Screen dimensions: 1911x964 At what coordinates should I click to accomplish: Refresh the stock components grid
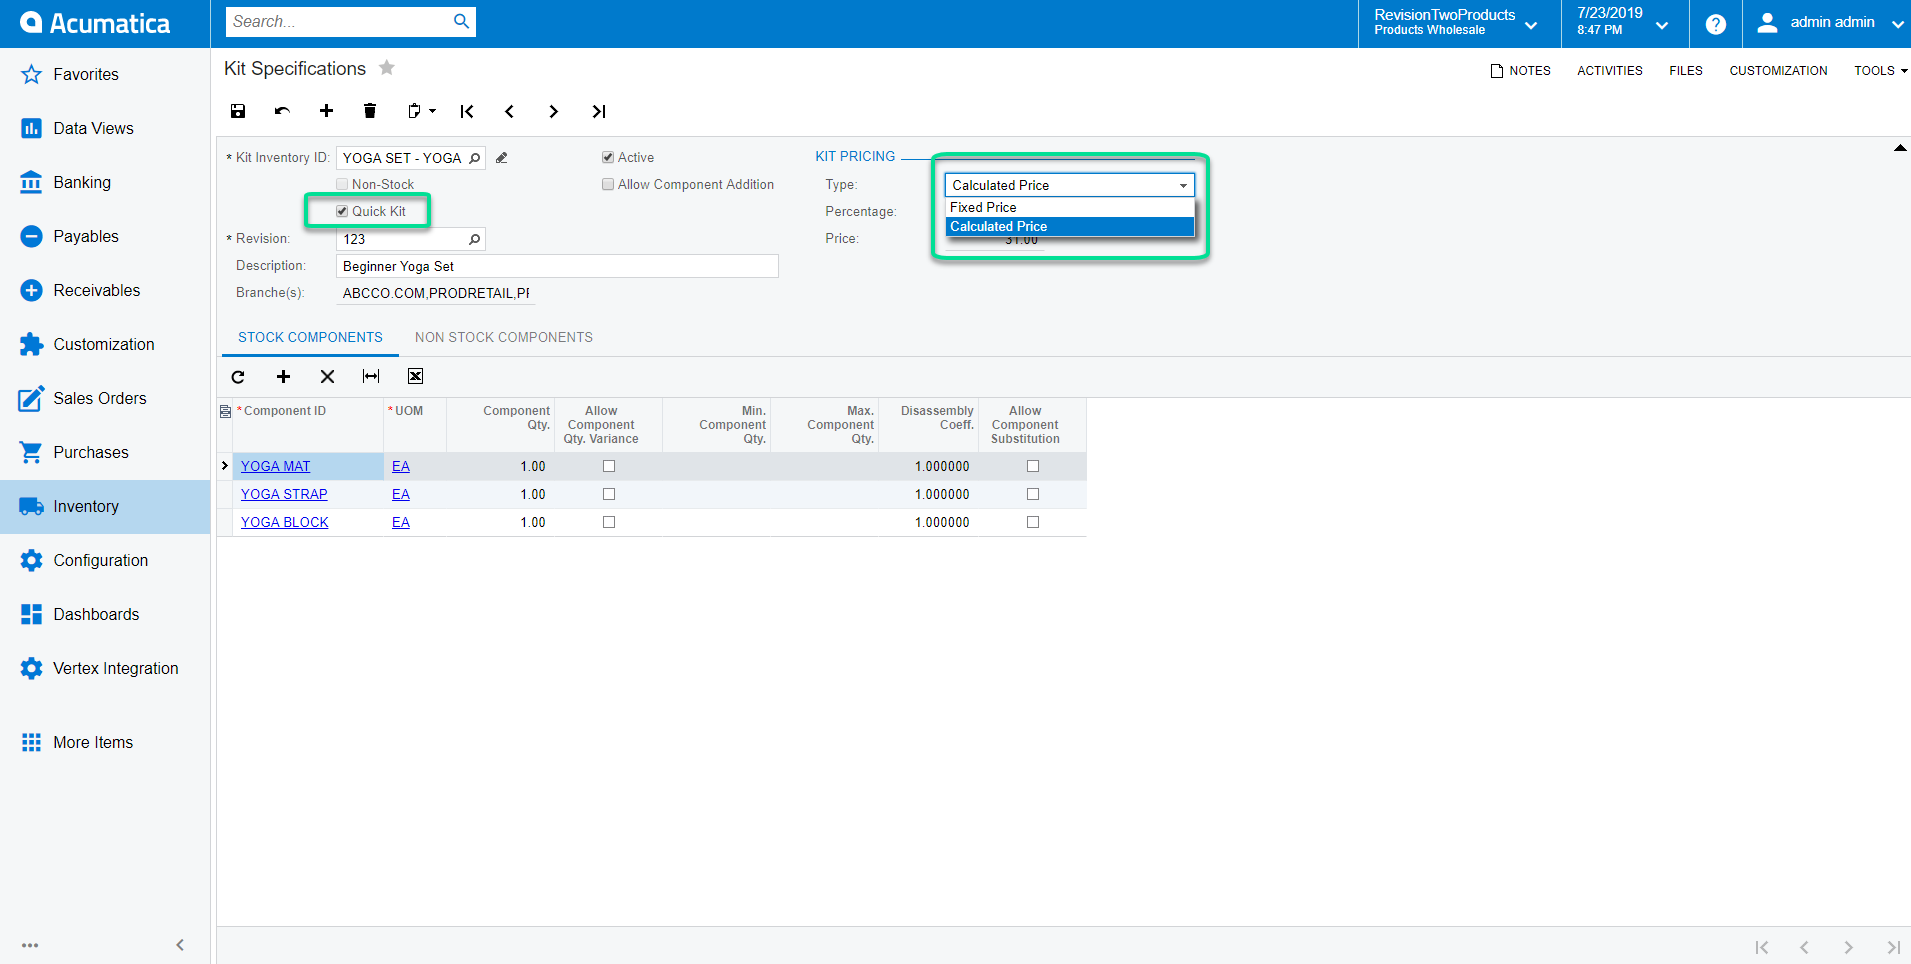(238, 377)
